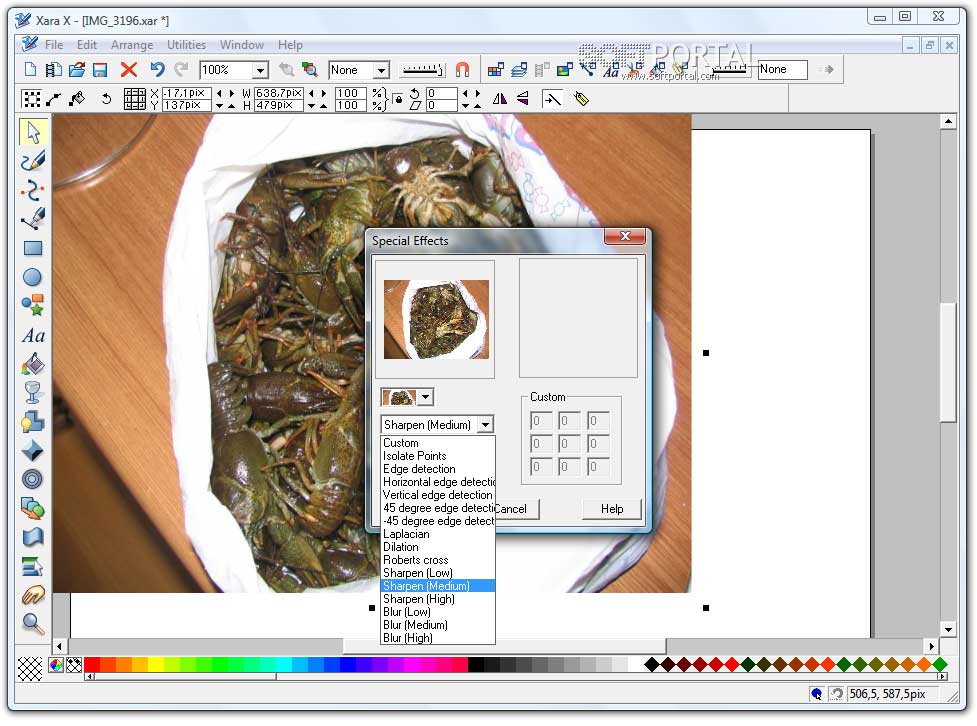977x726 pixels.
Task: Undo the last action
Action: pos(157,69)
